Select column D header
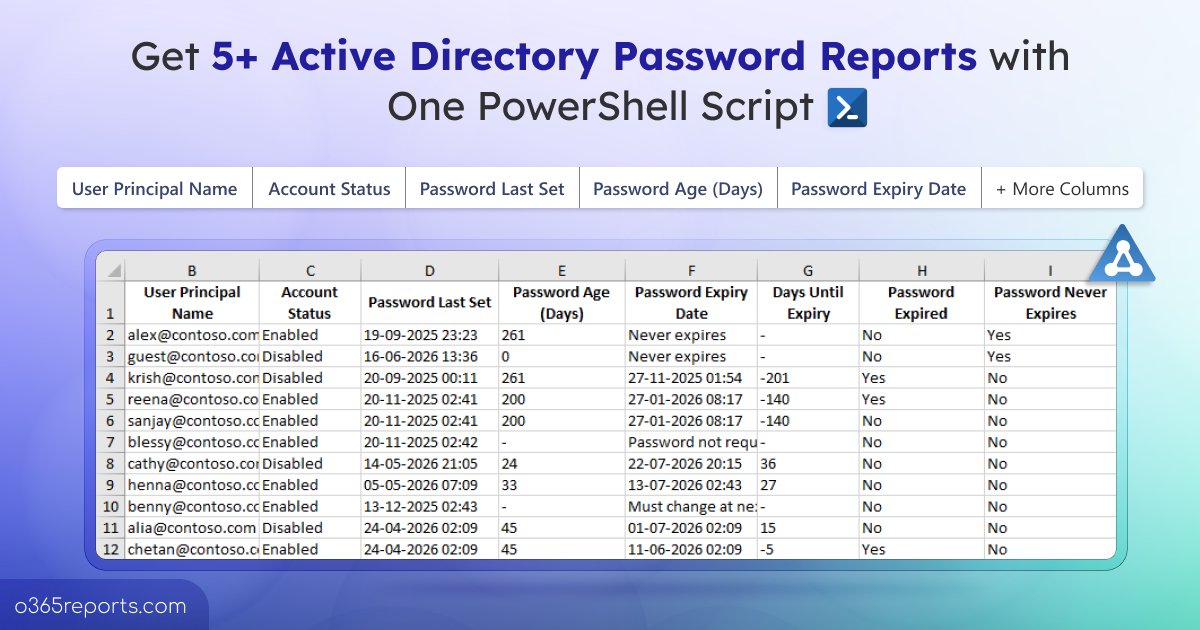Screen dimensions: 1200x630 click(x=430, y=270)
